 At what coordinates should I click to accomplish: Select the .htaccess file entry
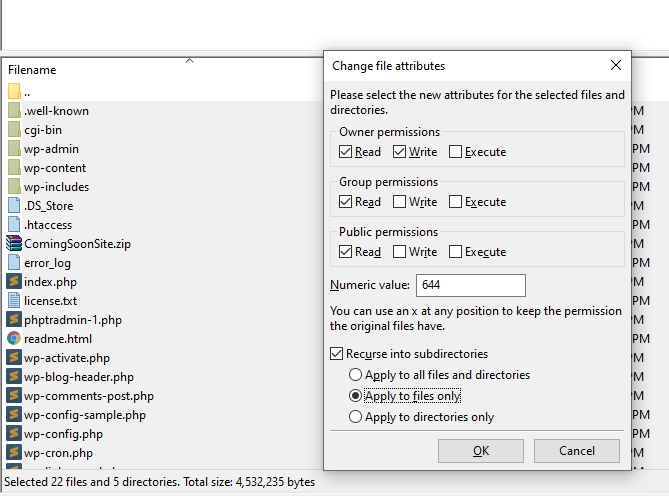[x=48, y=225]
